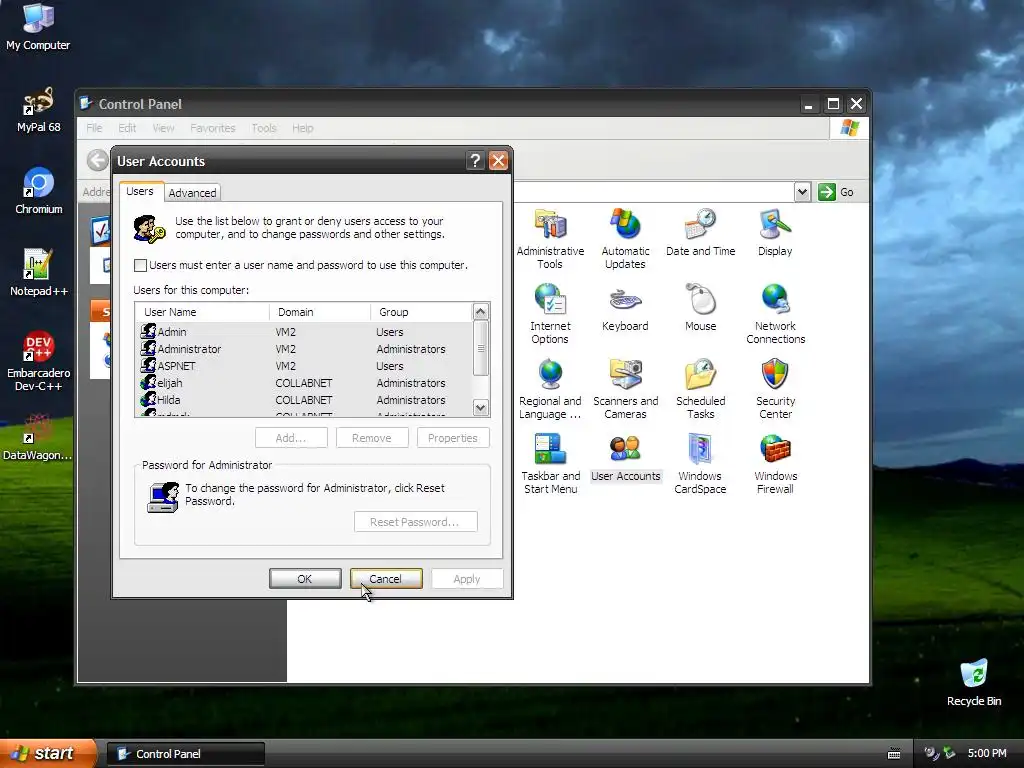Select Recycle Bin on desktop

pyautogui.click(x=974, y=682)
